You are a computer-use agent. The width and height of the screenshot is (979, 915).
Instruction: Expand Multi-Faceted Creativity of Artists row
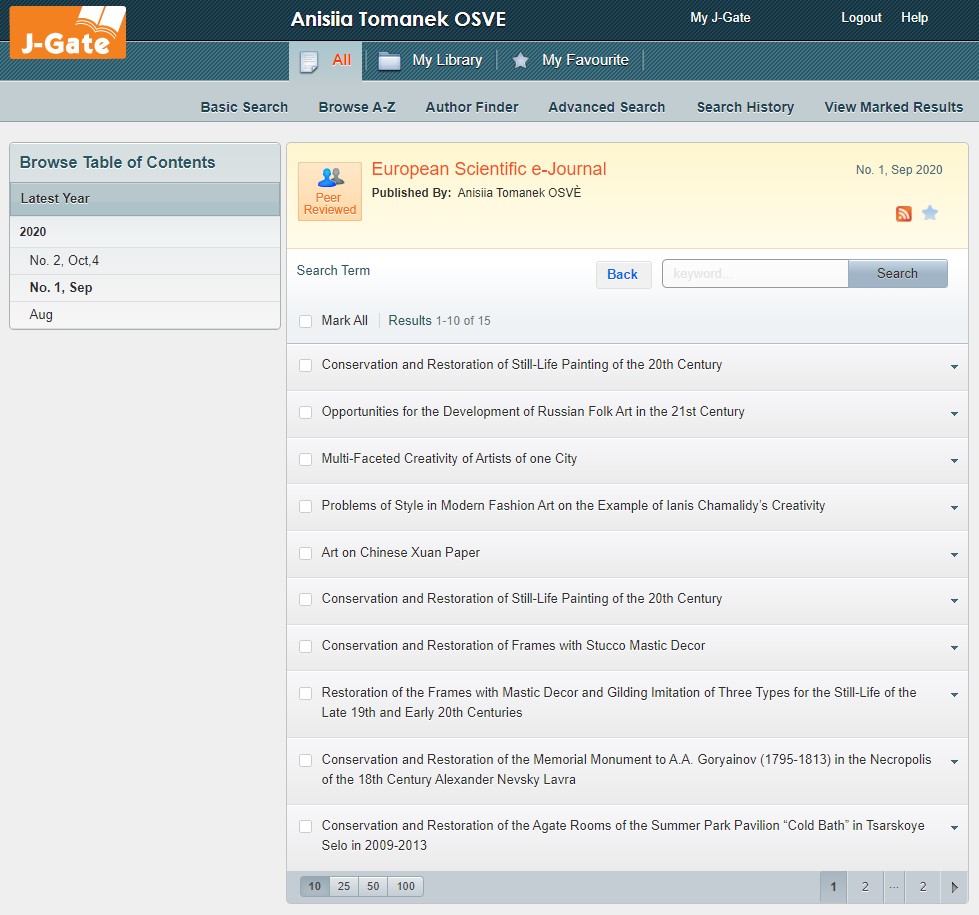coord(954,460)
